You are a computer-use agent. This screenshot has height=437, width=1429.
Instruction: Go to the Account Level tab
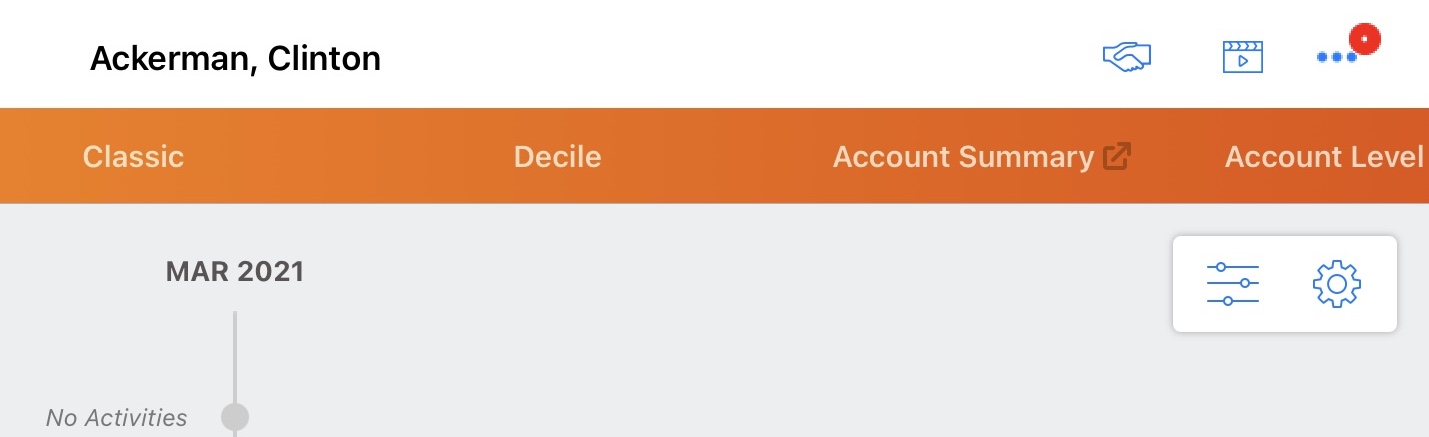[x=1324, y=157]
